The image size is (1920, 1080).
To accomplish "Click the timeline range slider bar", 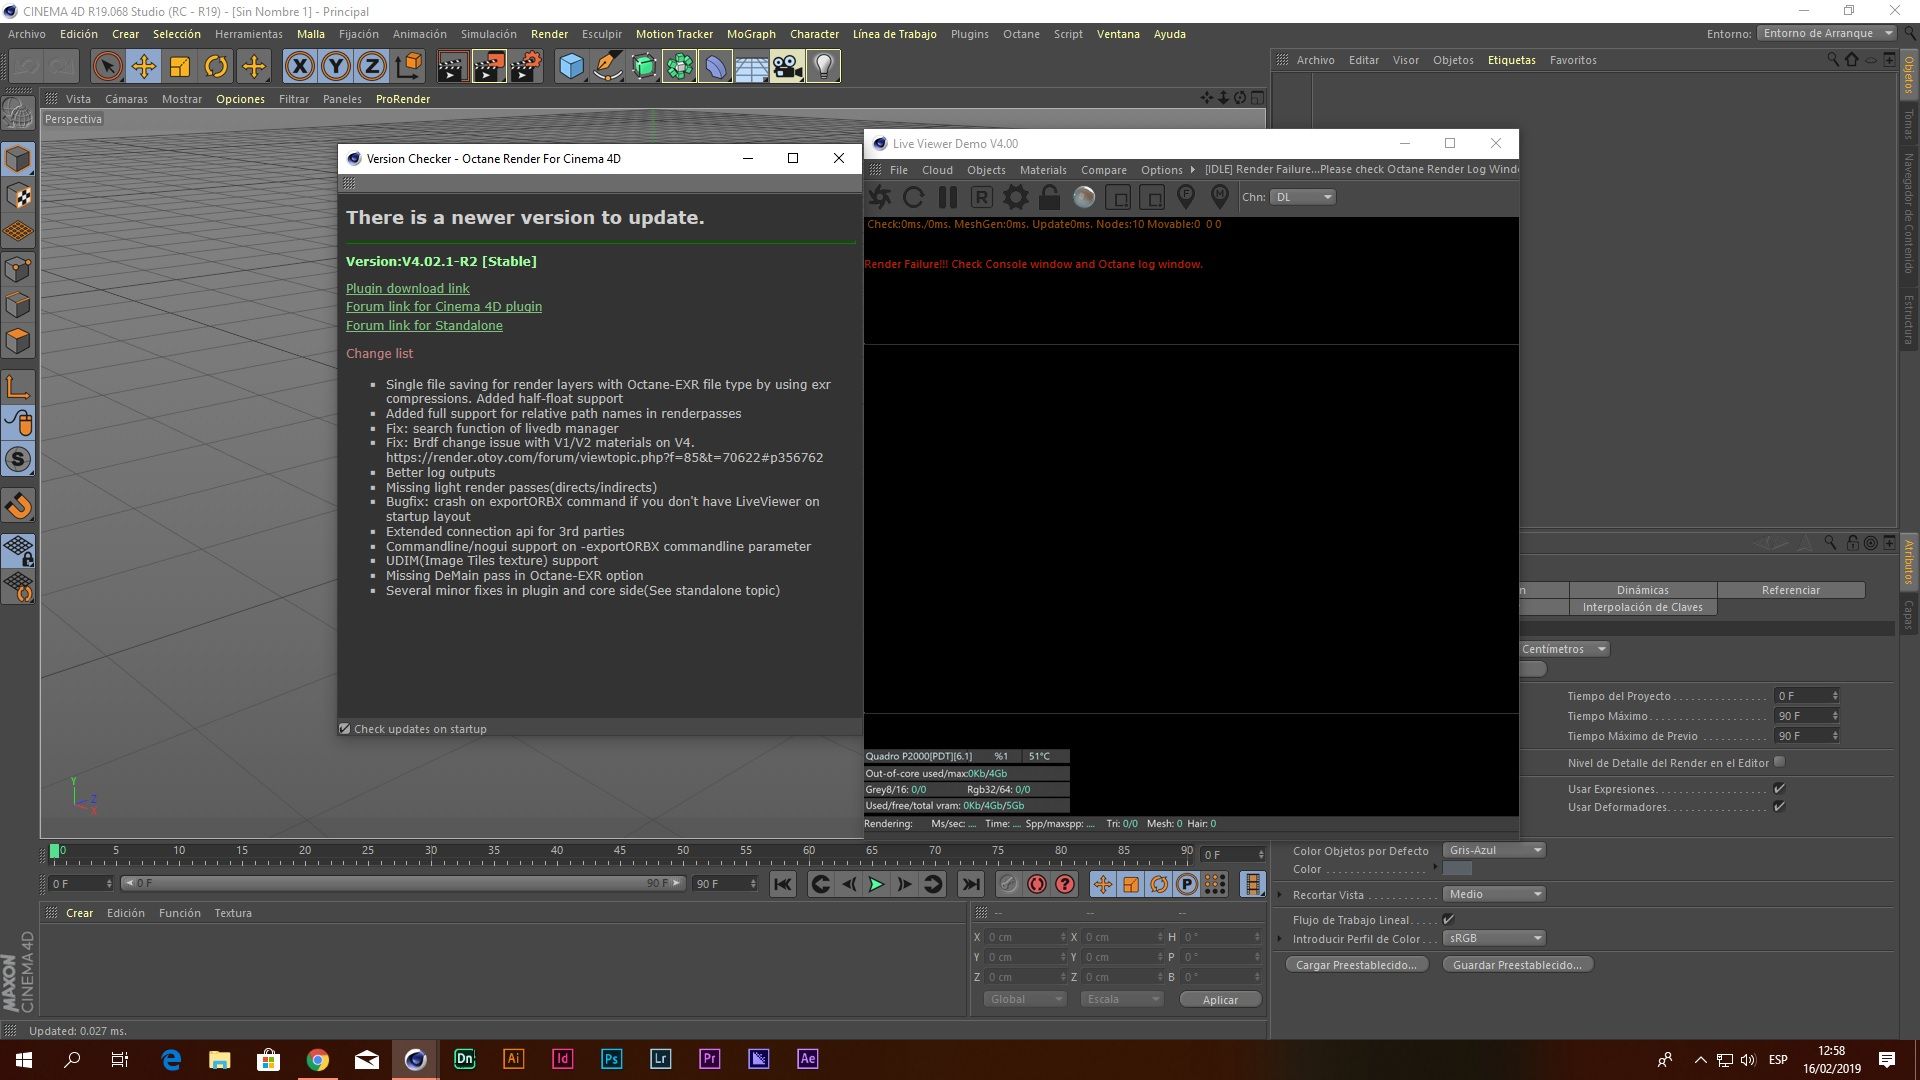I will coord(403,883).
